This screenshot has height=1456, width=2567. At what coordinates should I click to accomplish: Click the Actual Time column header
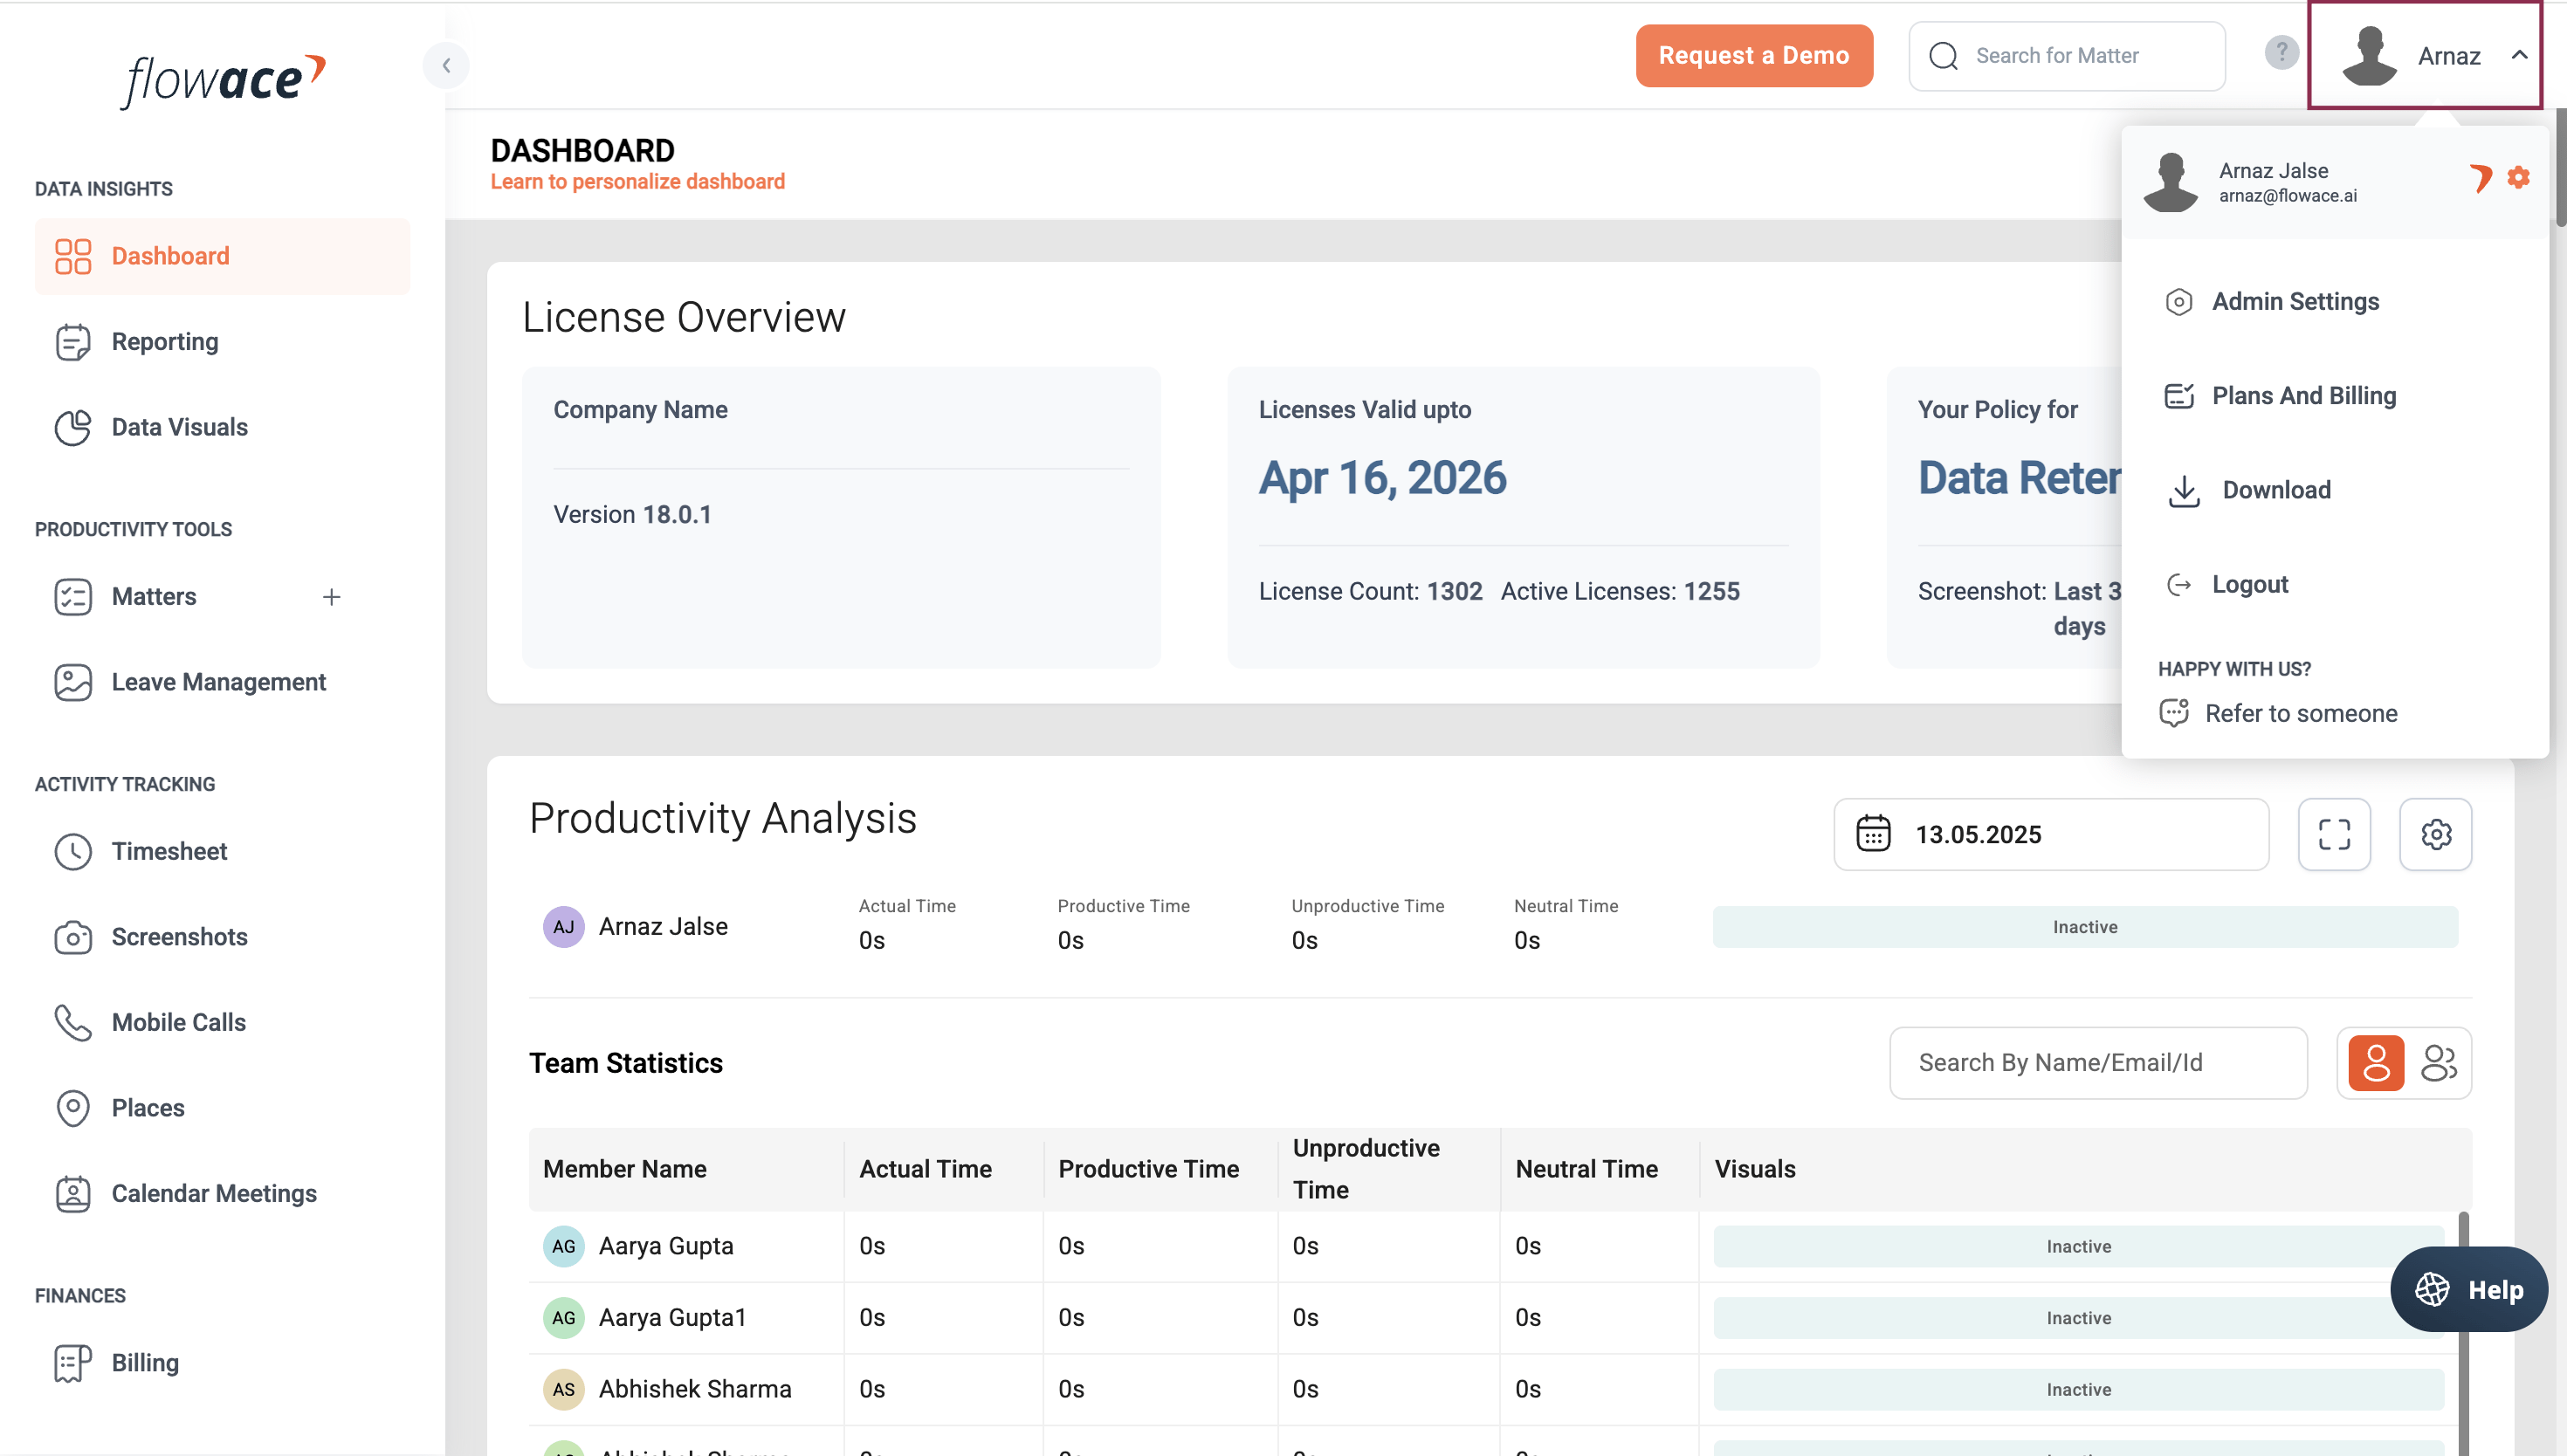pyautogui.click(x=925, y=1170)
